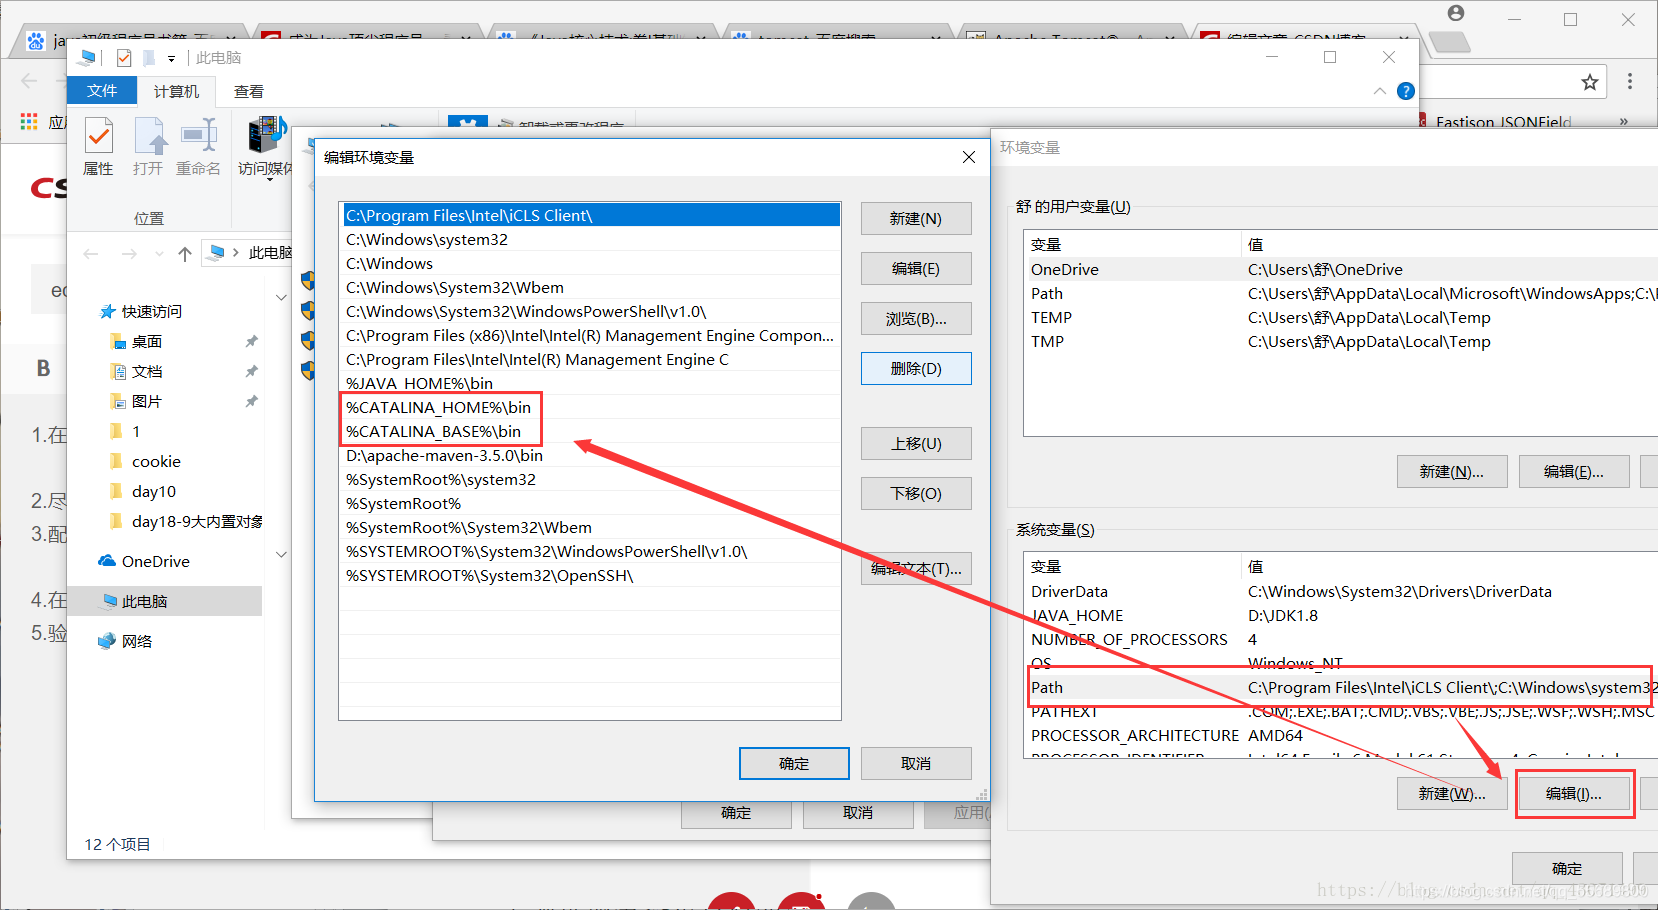Viewport: 1658px width, 910px height.
Task: Select the TMP user variable row
Action: 1342,341
